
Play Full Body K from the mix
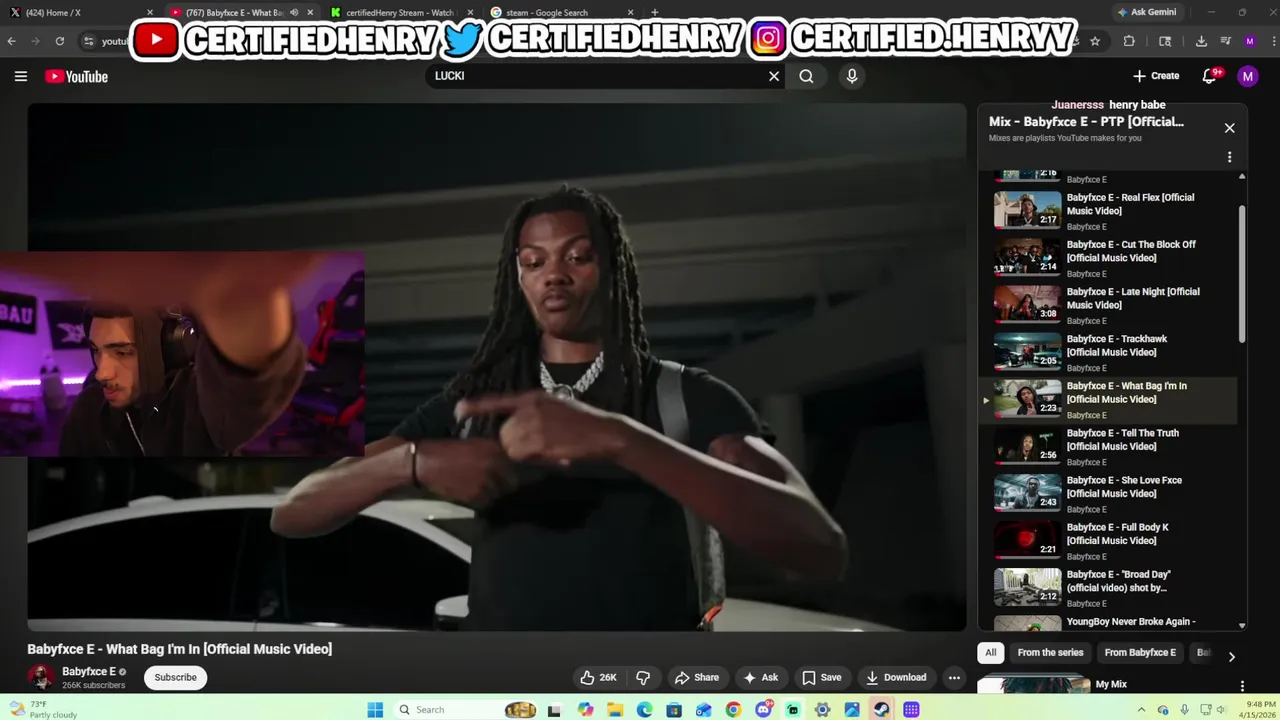tap(1110, 540)
